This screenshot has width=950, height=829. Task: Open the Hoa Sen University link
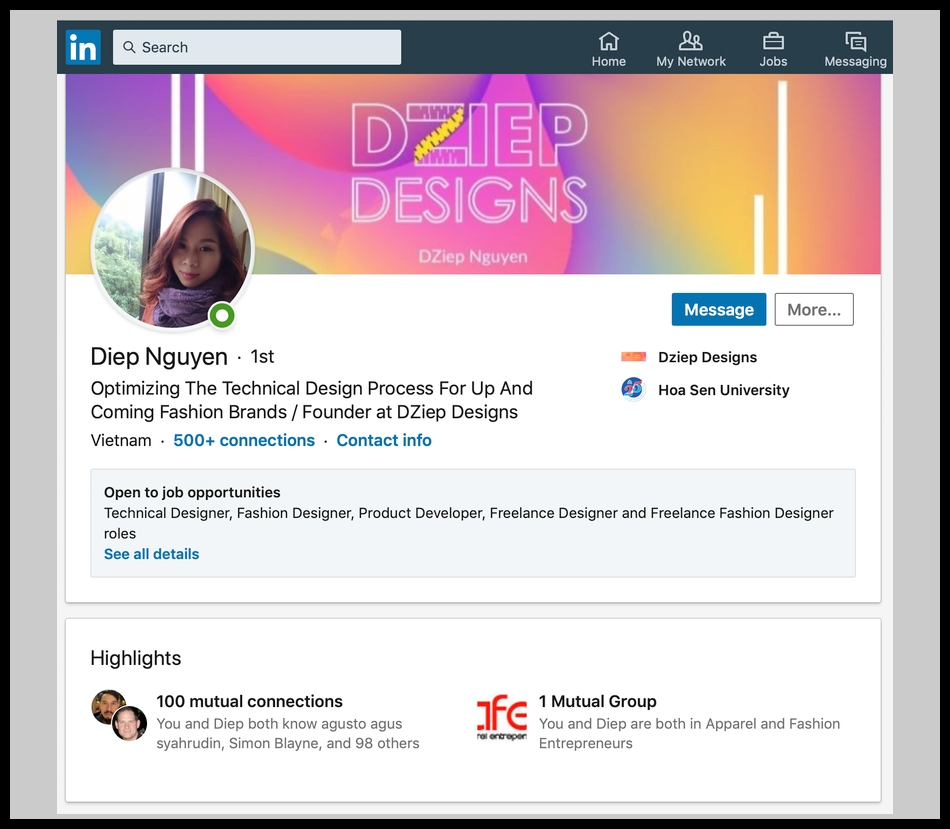[723, 390]
